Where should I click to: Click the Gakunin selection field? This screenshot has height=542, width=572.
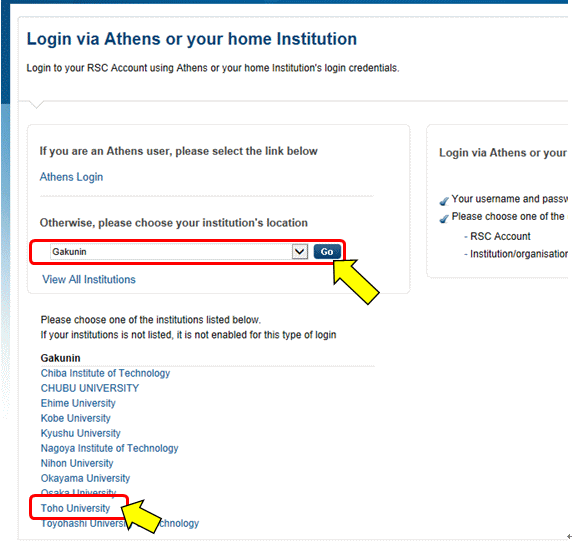point(171,252)
